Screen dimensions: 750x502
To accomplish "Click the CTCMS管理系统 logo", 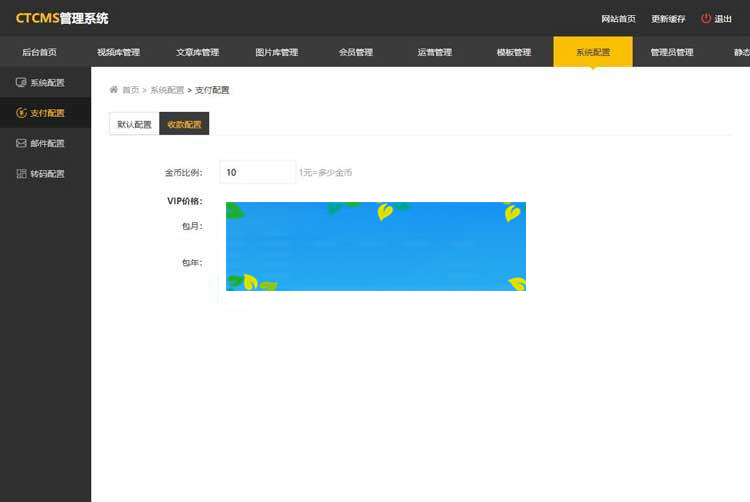I will pyautogui.click(x=62, y=18).
